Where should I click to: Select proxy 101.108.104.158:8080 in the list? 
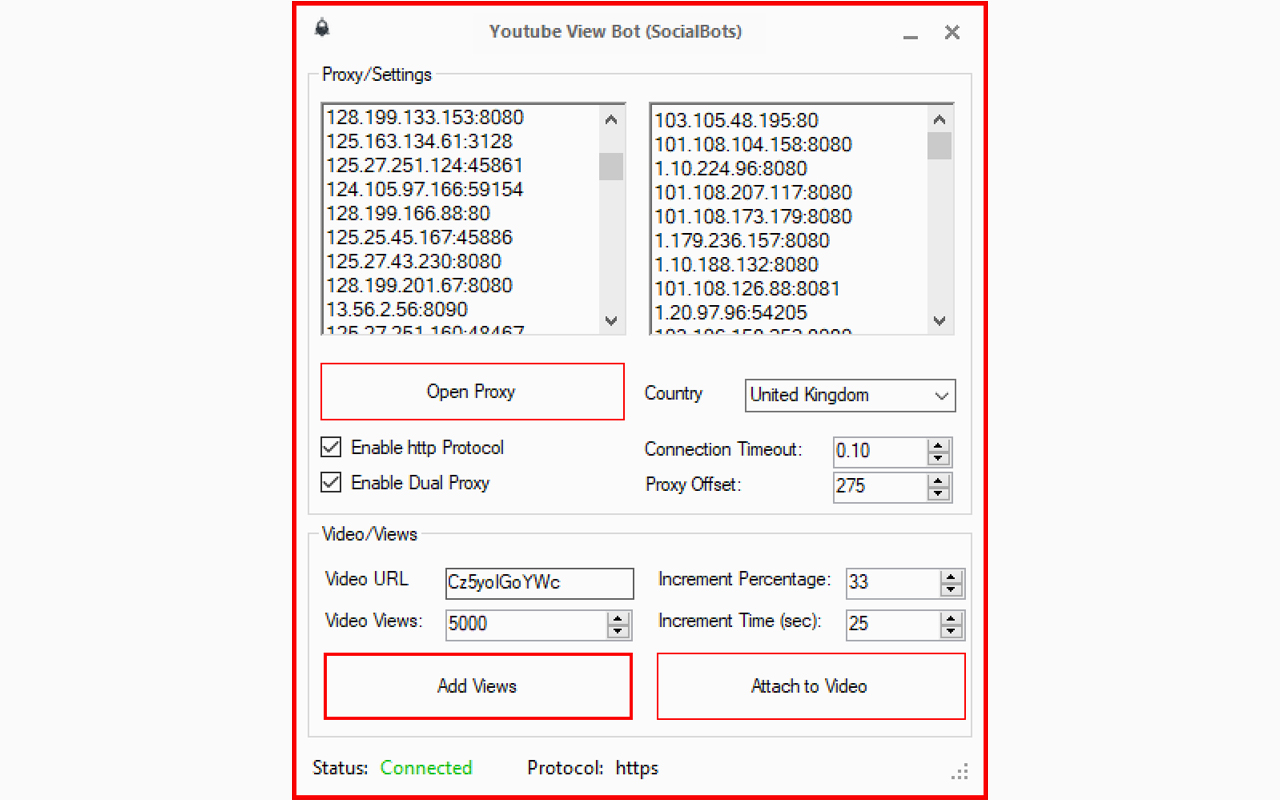point(753,145)
